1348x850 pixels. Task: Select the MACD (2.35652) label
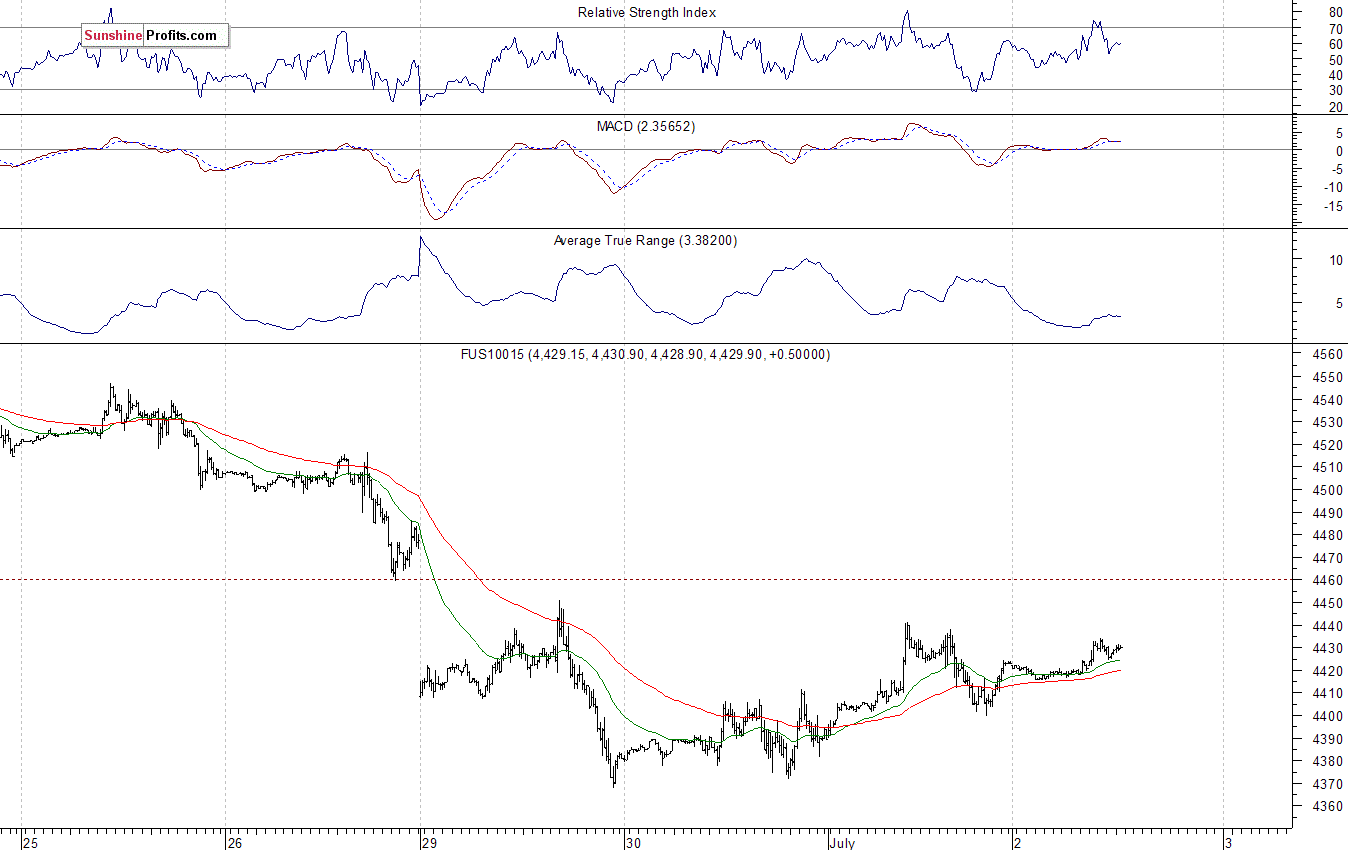coord(646,127)
